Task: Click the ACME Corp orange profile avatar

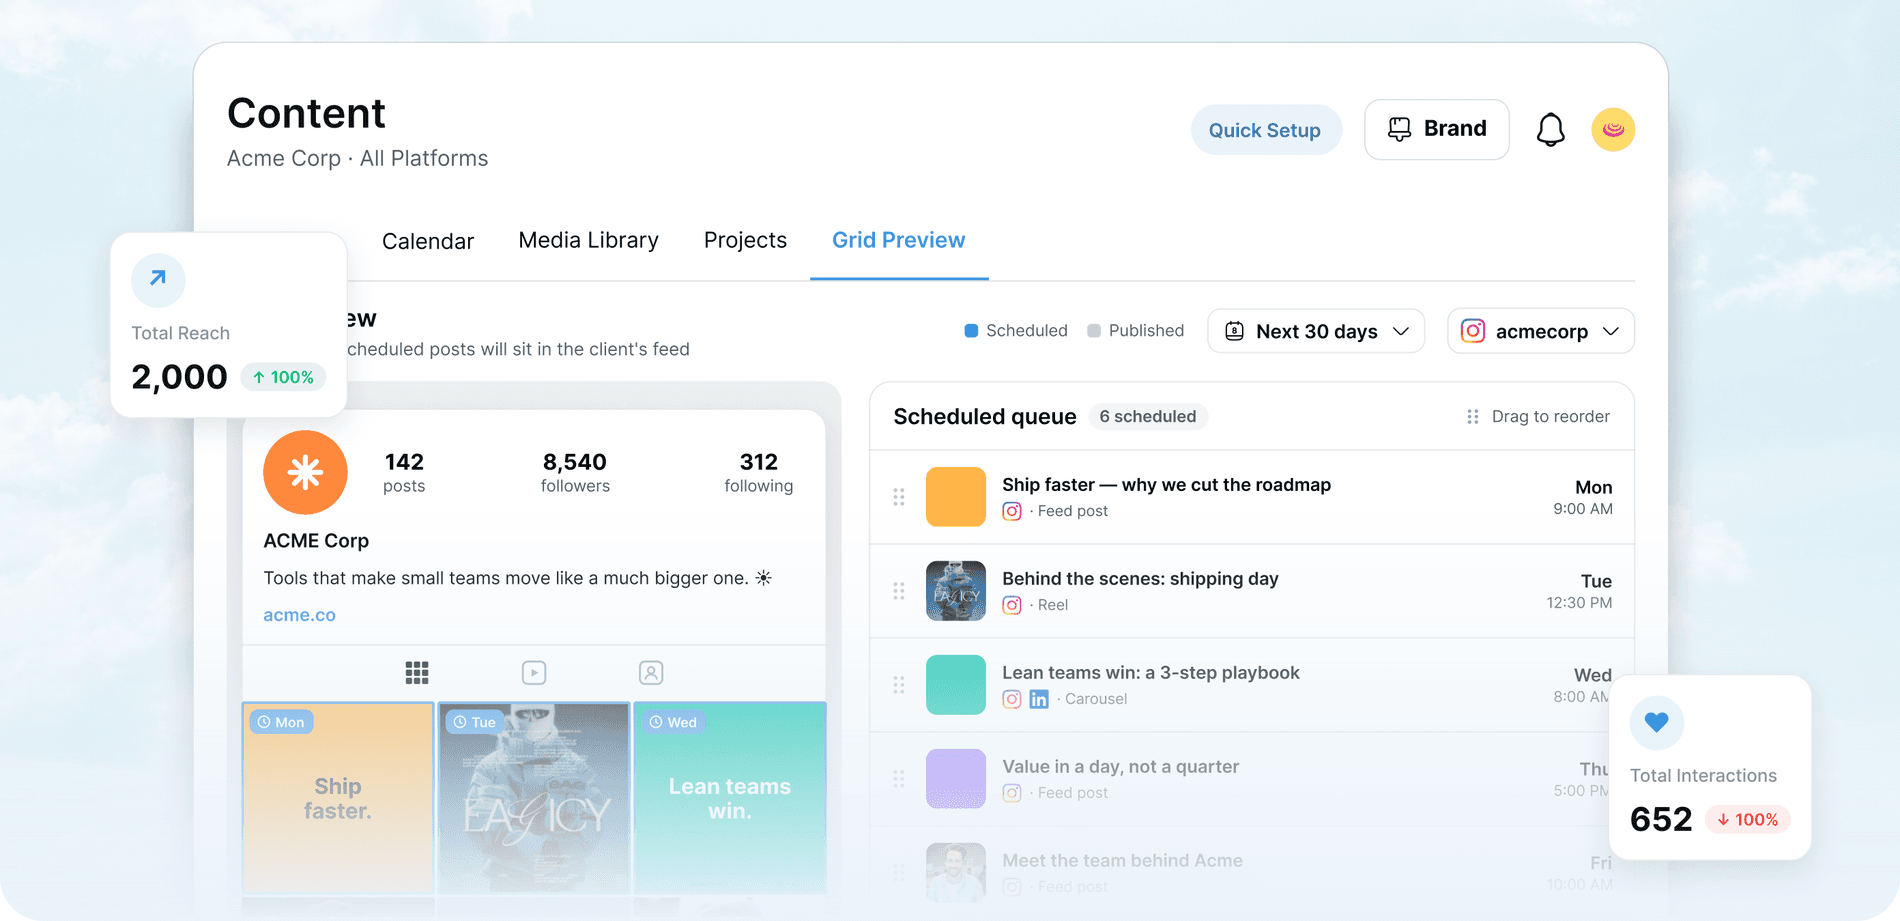Action: pos(305,472)
